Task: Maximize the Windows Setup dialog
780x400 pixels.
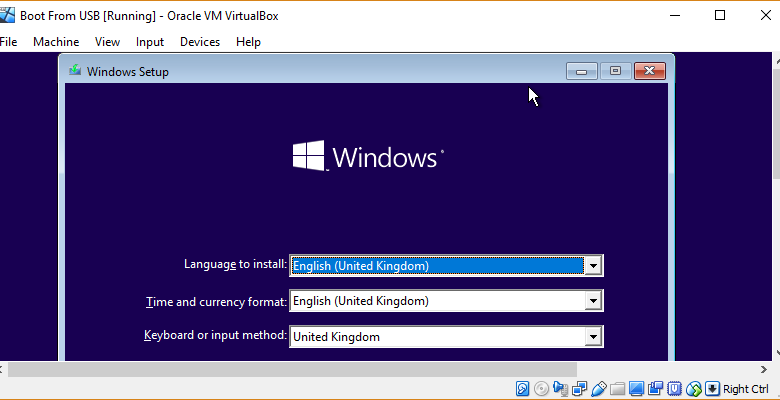Action: (x=615, y=71)
